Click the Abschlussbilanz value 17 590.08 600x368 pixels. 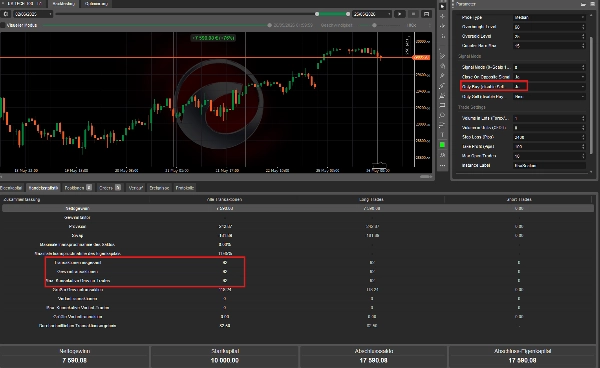[373, 360]
